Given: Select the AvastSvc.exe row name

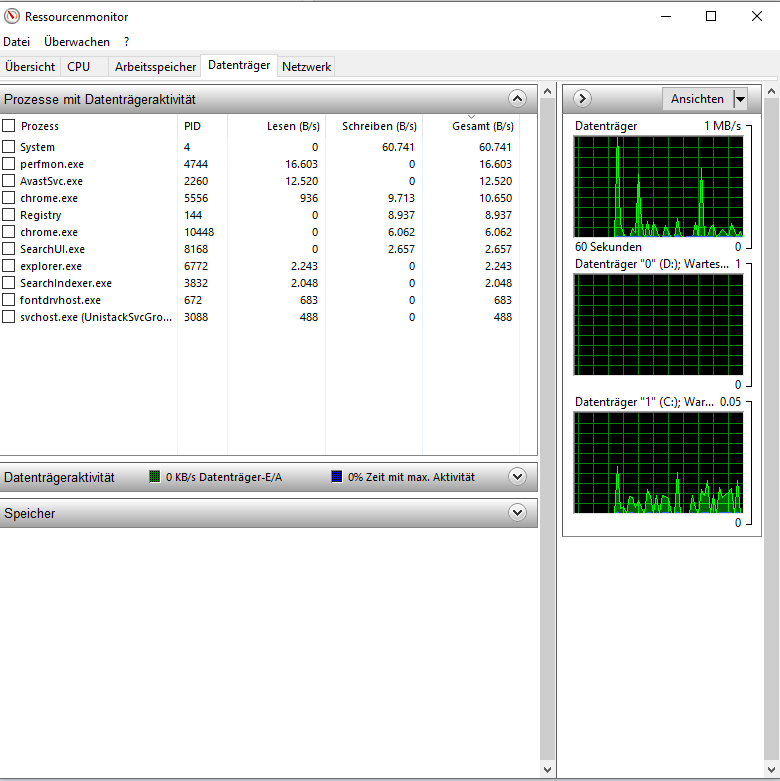Looking at the screenshot, I should pos(51,181).
